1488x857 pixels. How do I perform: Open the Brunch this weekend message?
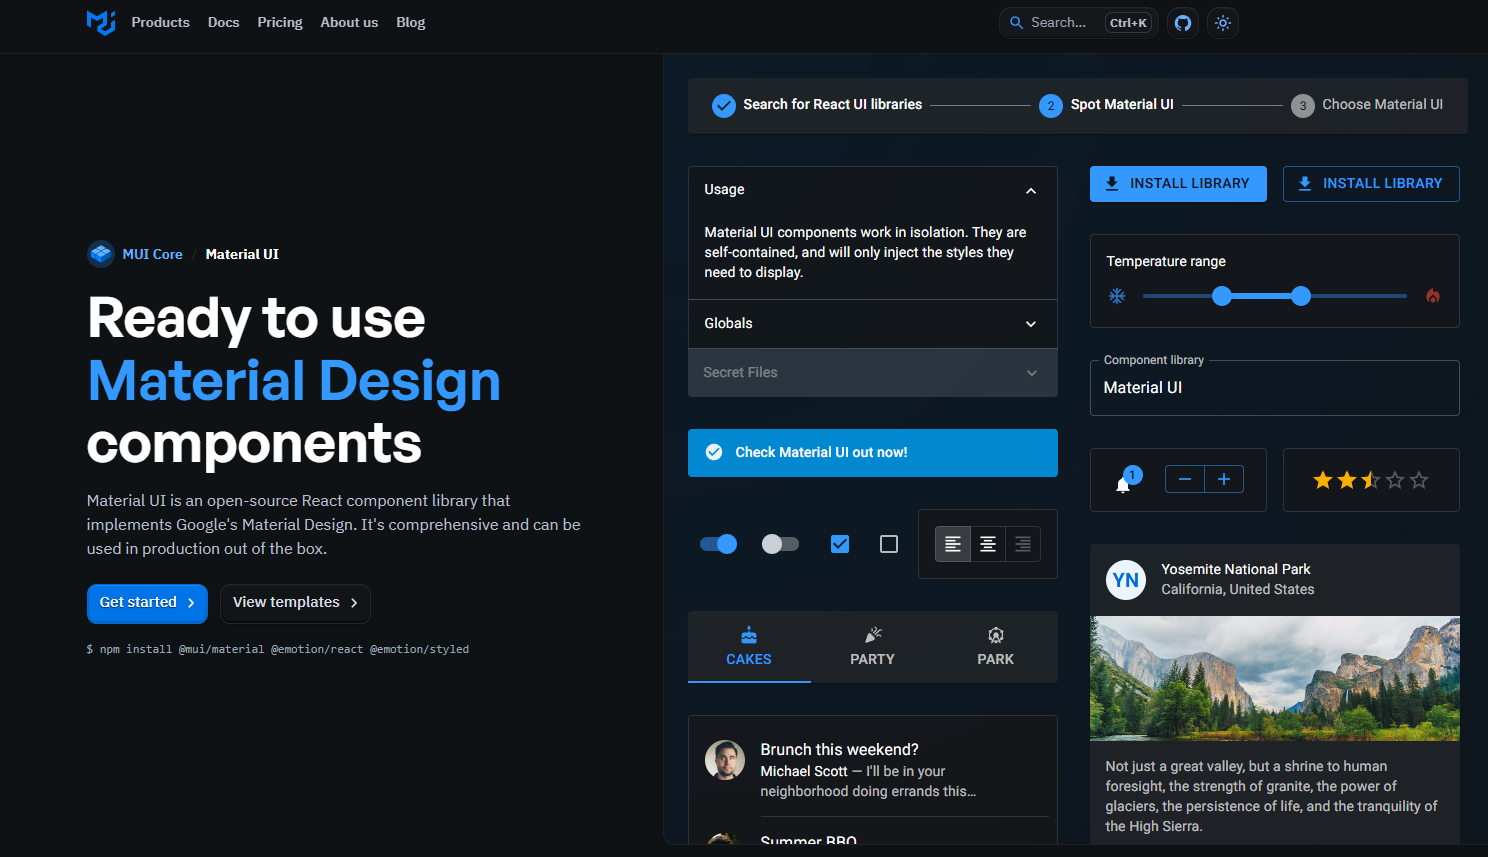point(873,770)
